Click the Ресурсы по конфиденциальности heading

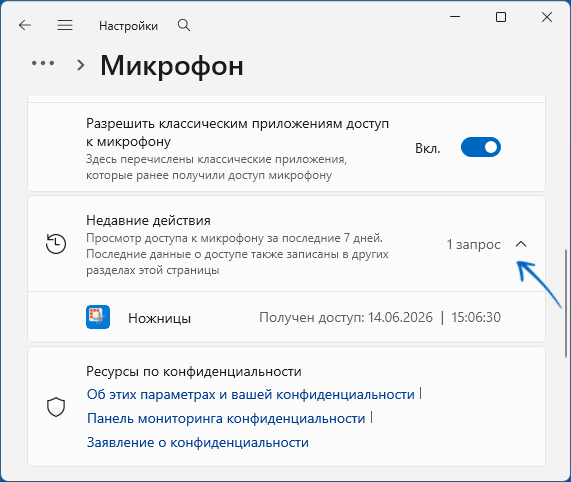pos(194,371)
